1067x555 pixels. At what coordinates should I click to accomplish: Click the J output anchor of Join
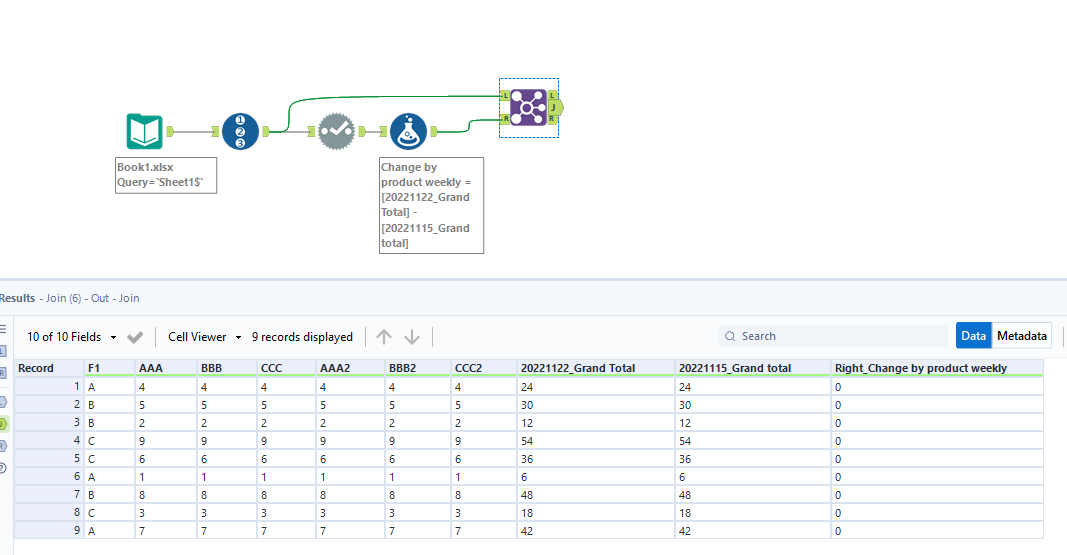tap(553, 107)
